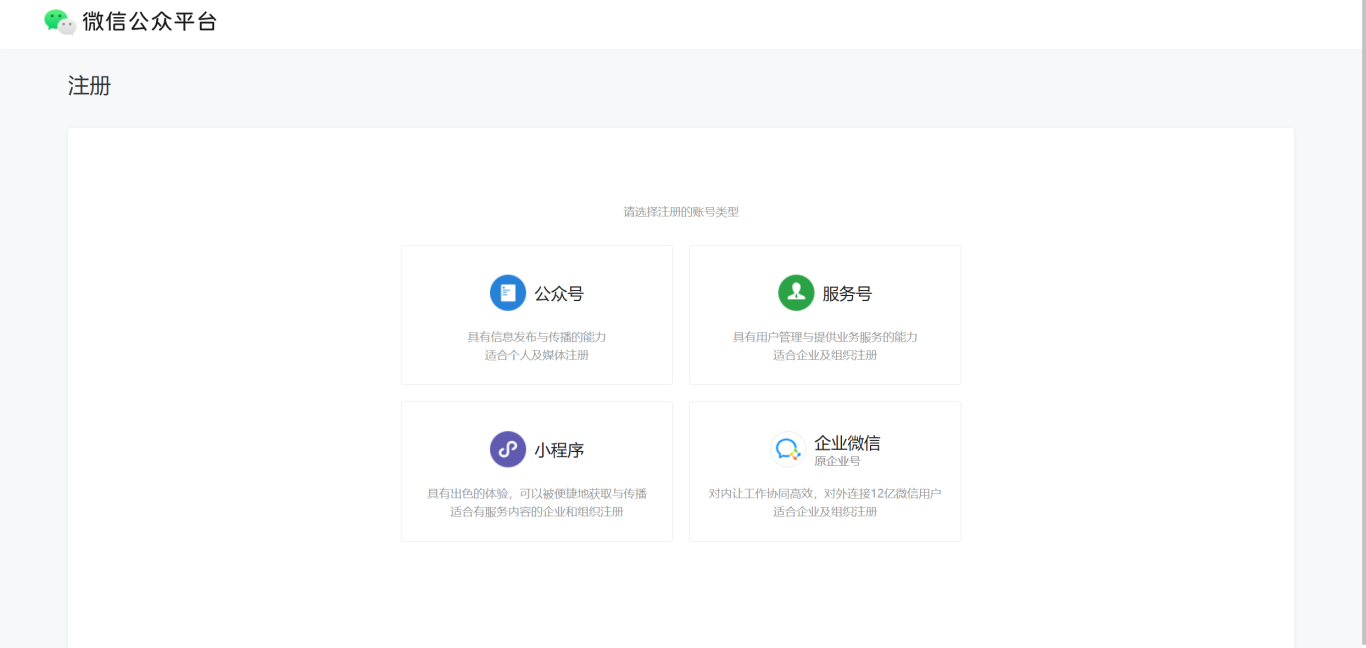This screenshot has height=648, width=1366.
Task: Select the 企业微信 chat bubble icon
Action: coord(788,449)
